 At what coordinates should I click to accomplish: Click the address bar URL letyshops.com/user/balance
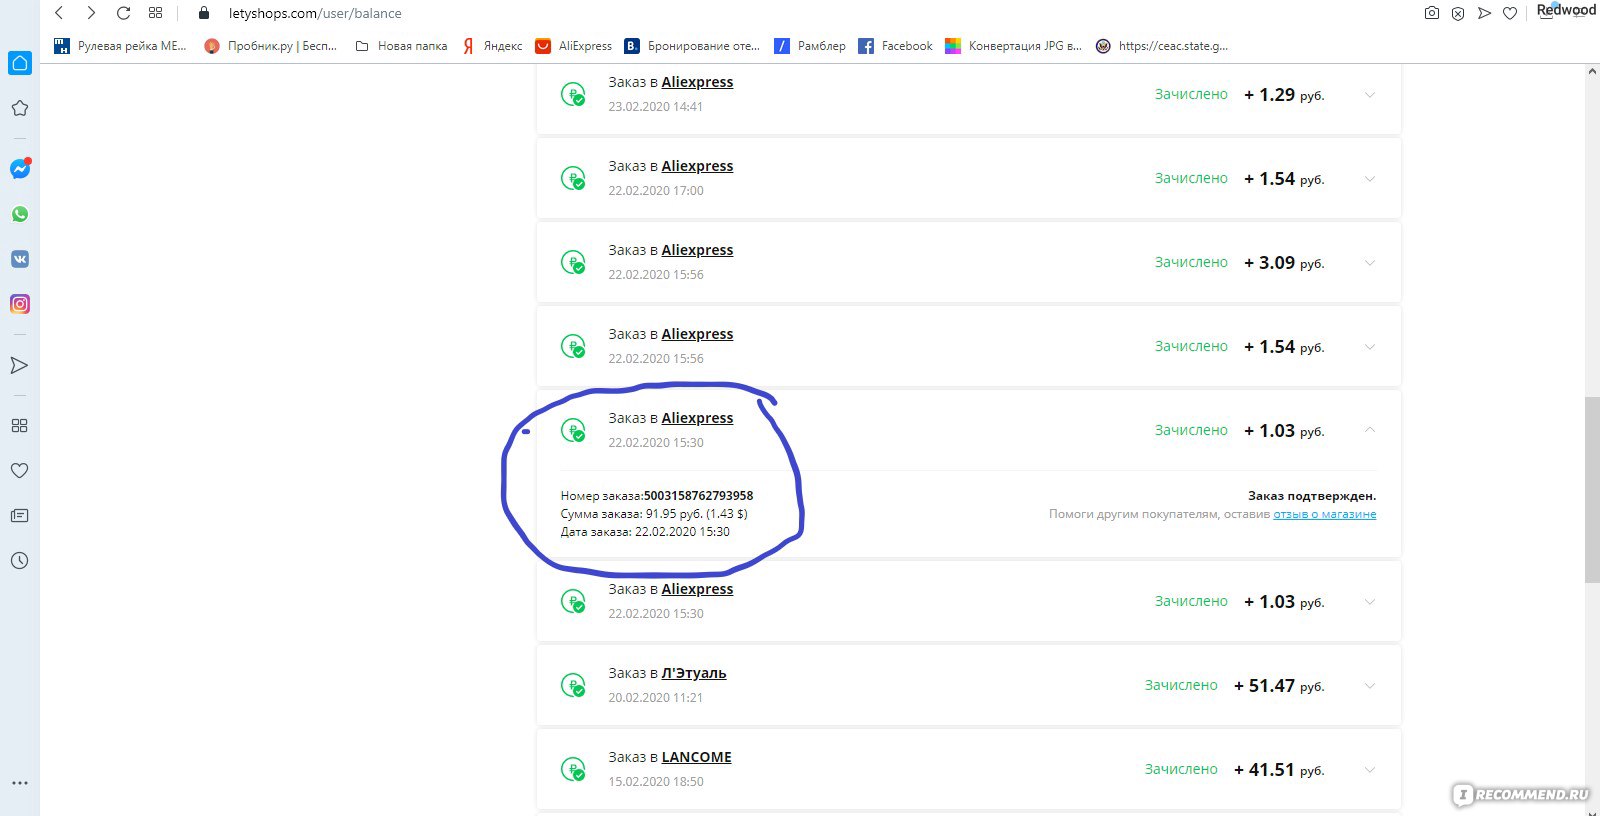coord(315,13)
